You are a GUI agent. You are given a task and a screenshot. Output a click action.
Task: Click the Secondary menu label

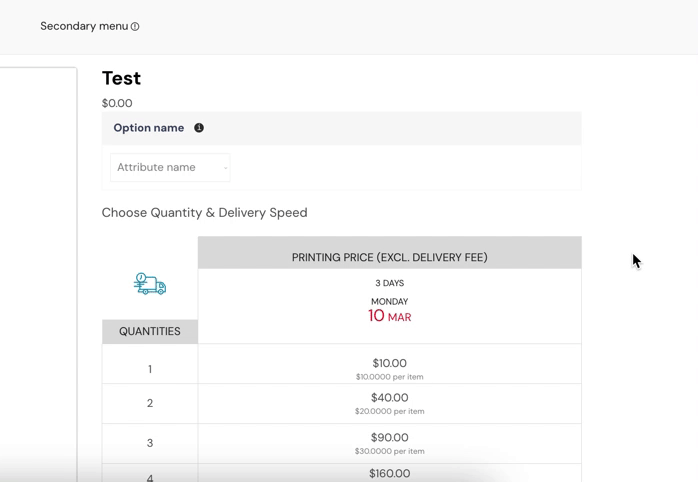coord(84,26)
